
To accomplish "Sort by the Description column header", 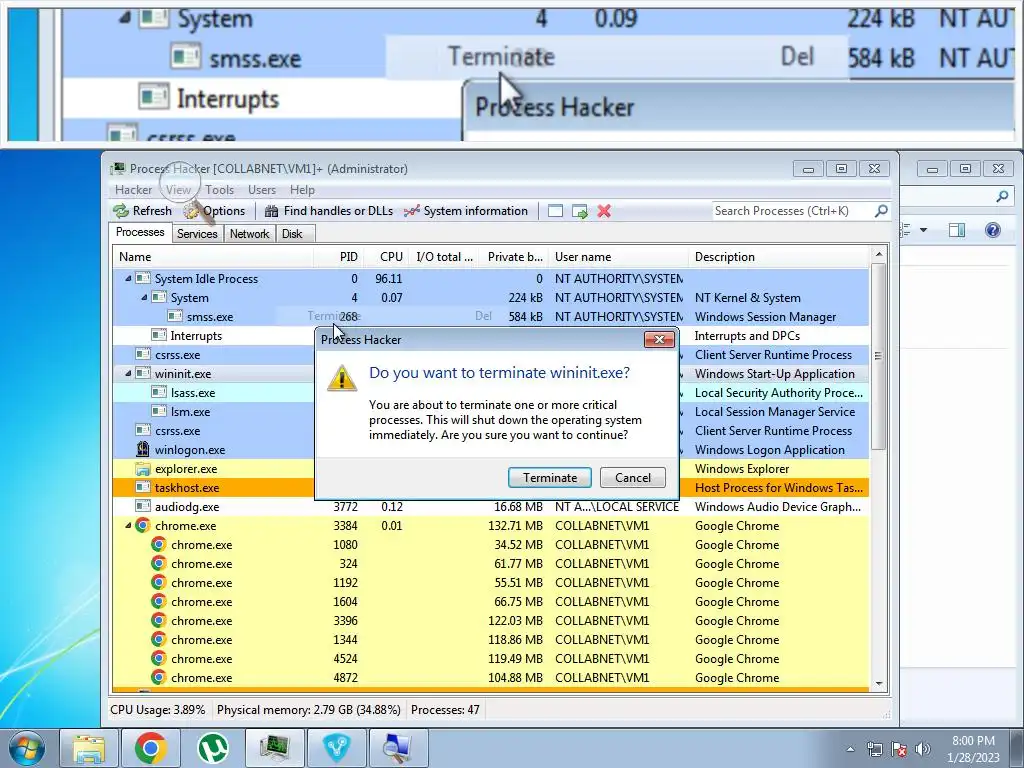I will (778, 257).
